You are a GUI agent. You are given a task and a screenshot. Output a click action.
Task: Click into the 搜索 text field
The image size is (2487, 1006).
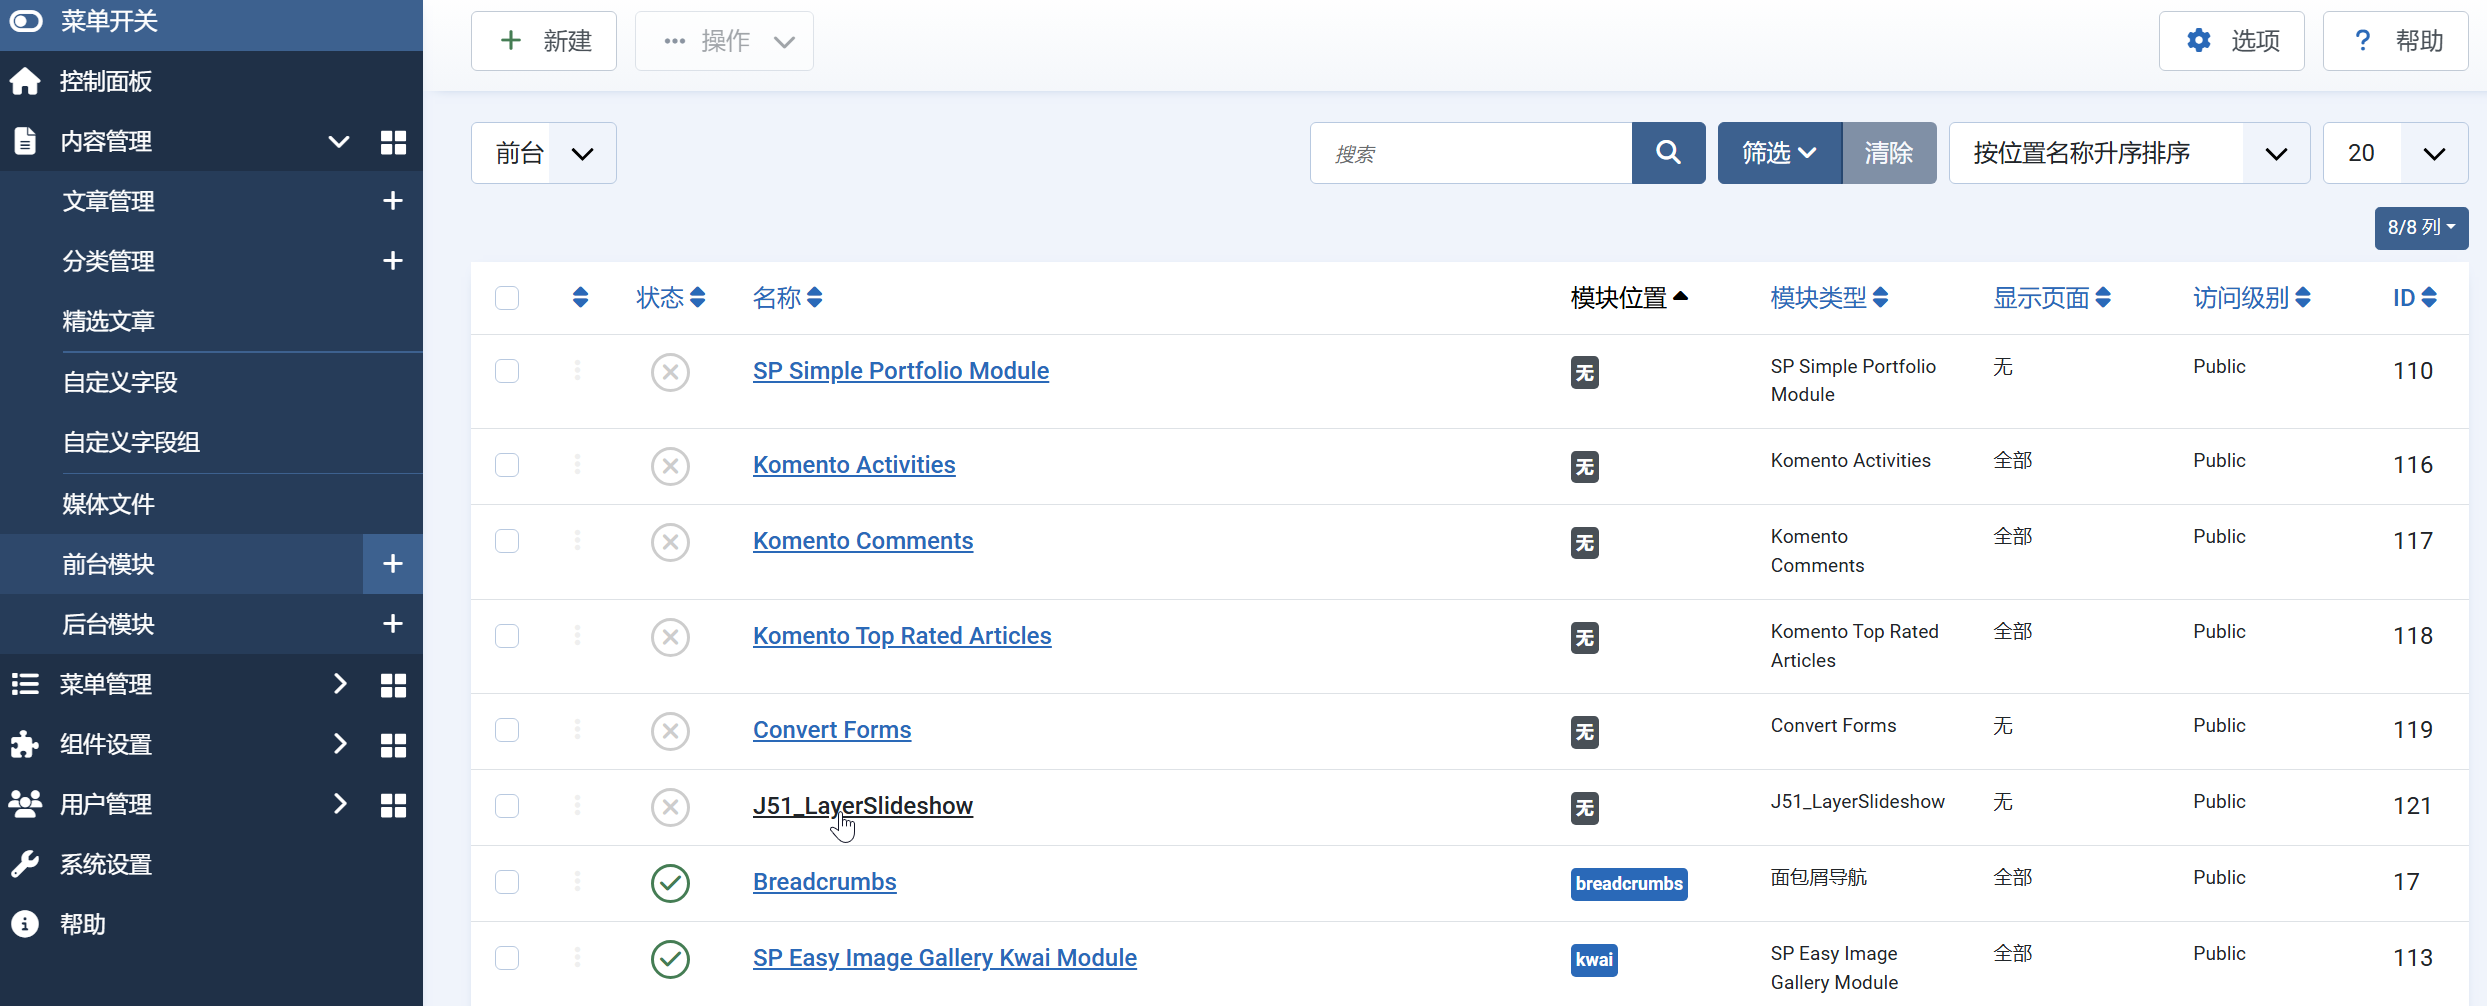point(1470,153)
